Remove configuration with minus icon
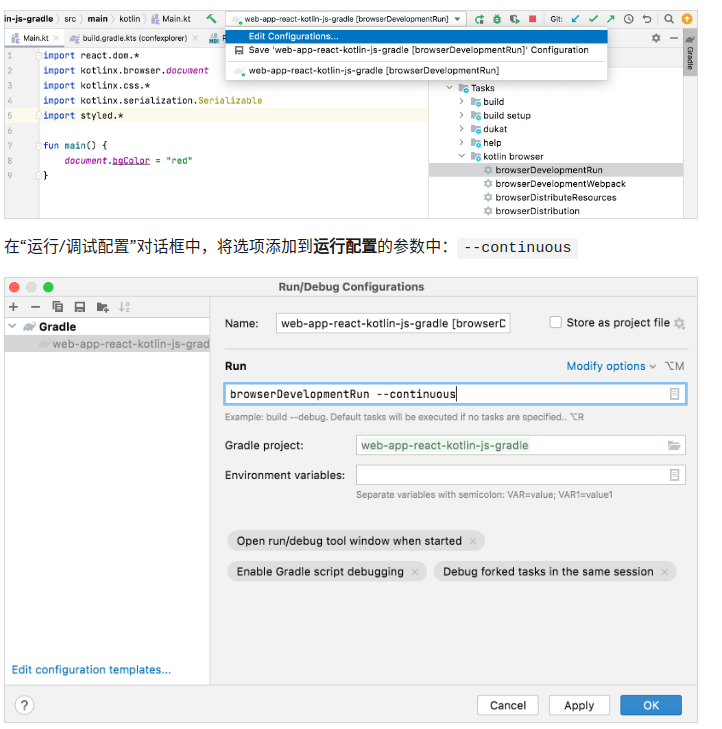 35,307
